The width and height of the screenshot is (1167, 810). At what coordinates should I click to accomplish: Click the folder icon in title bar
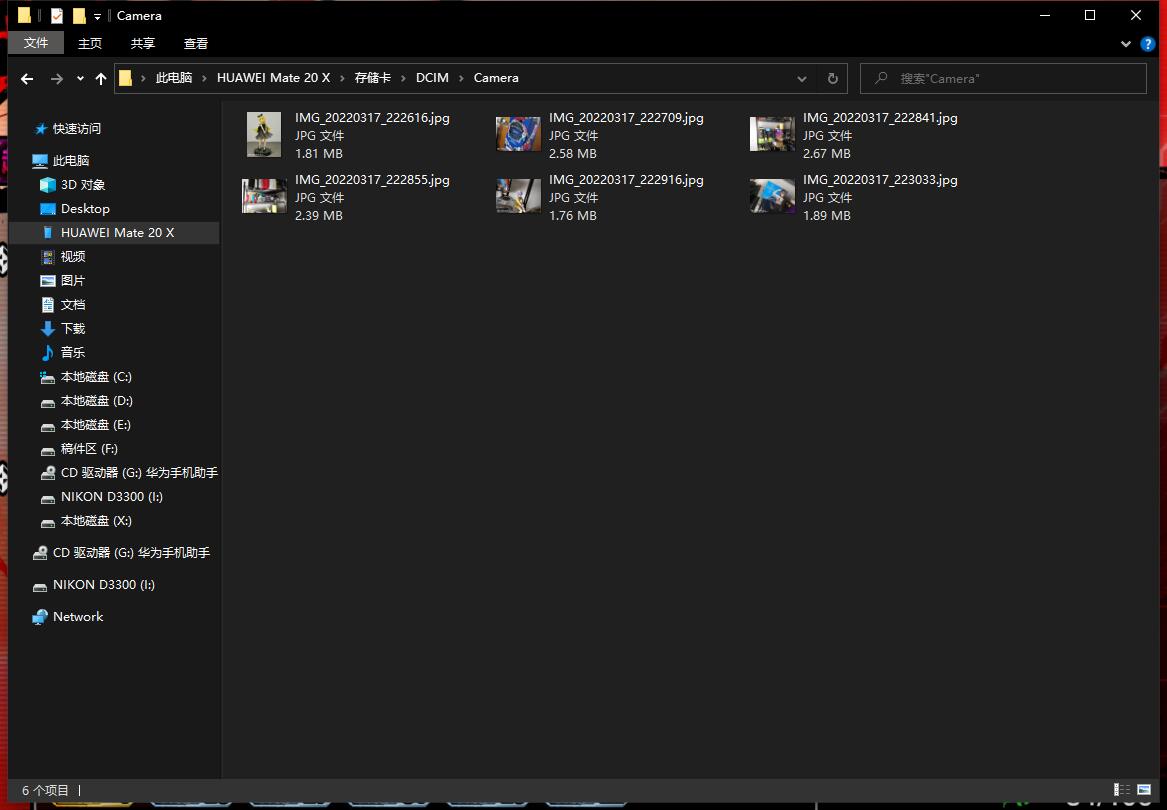[24, 16]
